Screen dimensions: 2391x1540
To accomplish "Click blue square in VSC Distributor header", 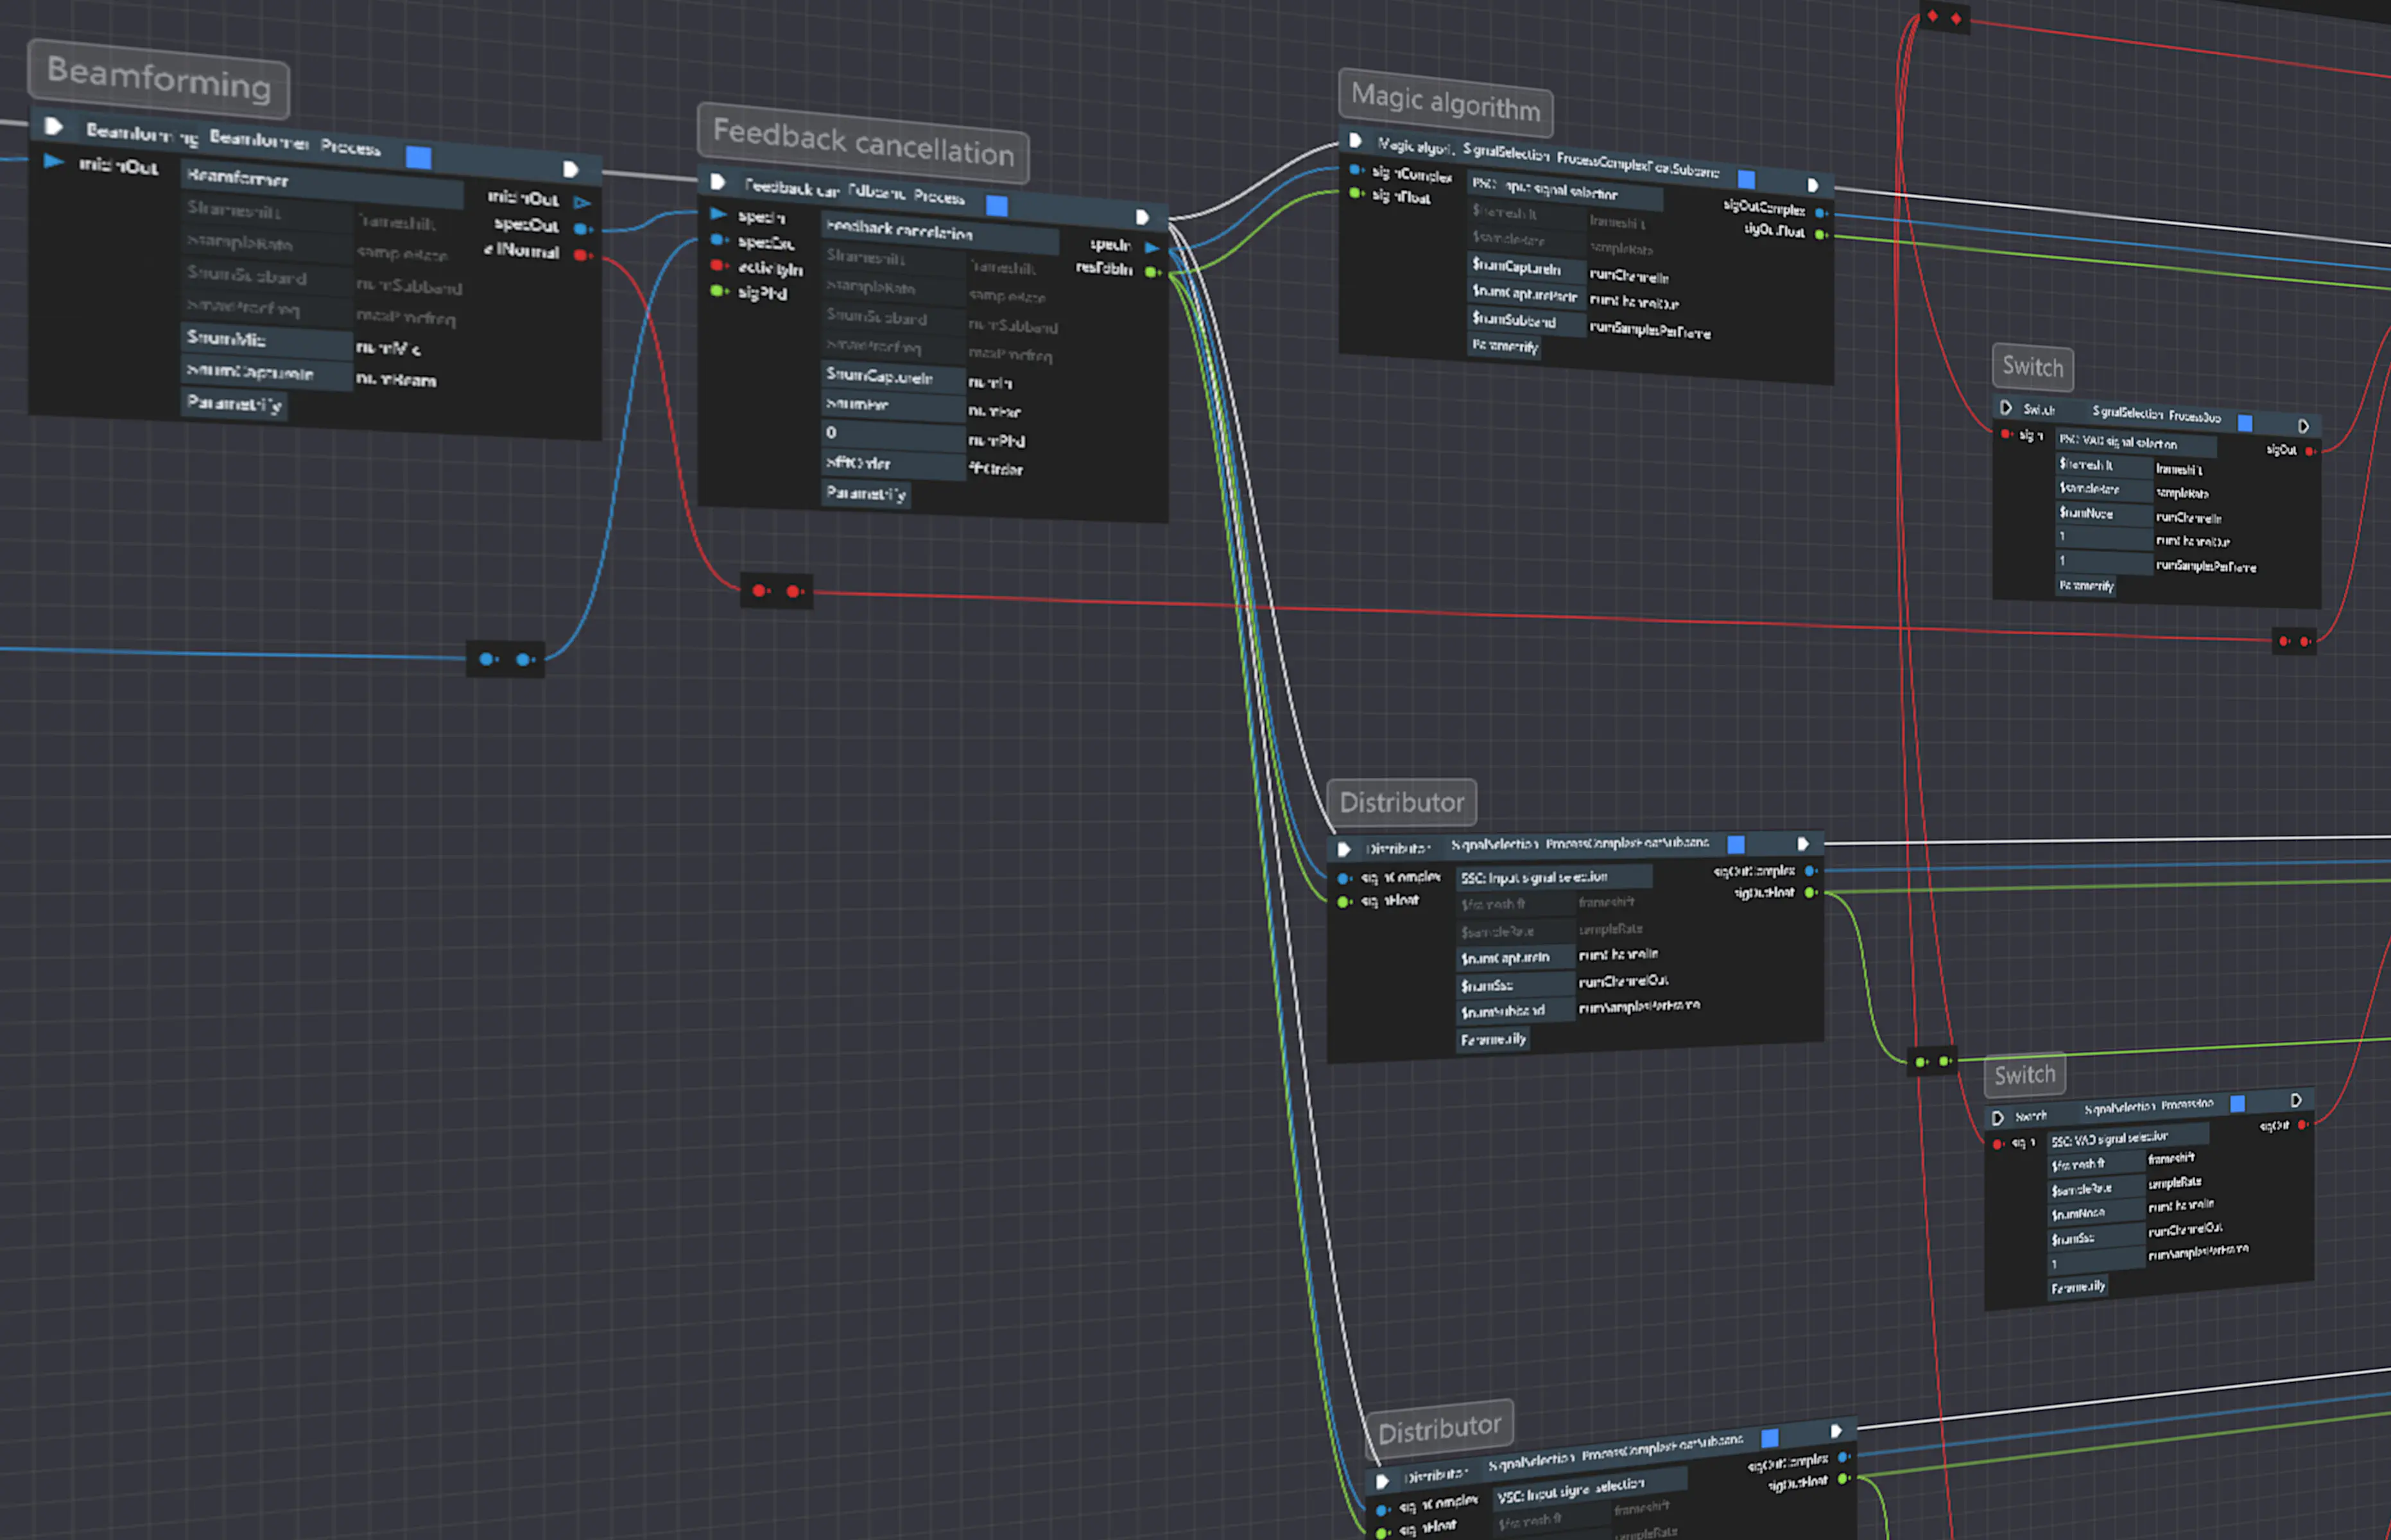I will [x=1770, y=1437].
